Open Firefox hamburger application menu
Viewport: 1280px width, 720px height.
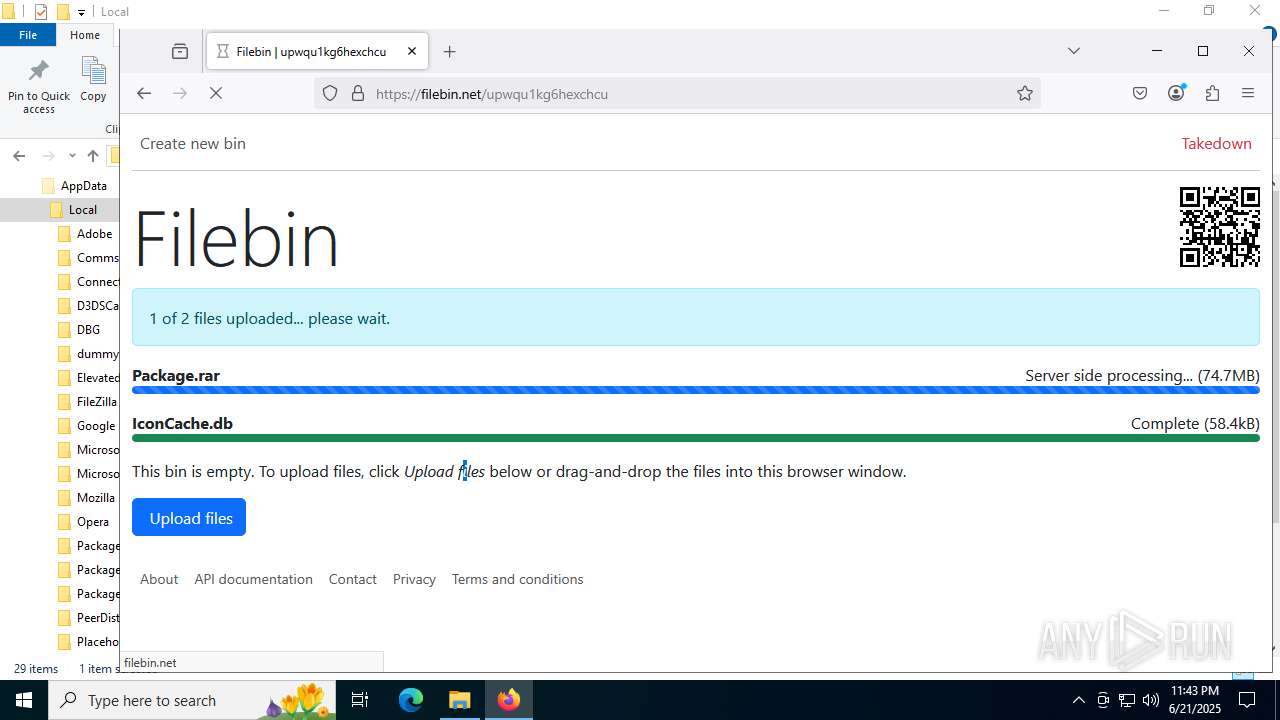1248,93
